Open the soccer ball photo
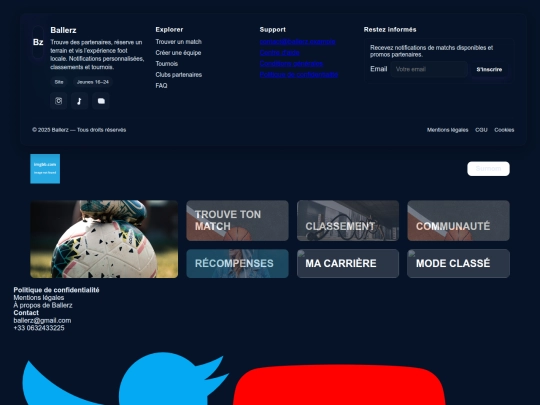 pos(104,239)
